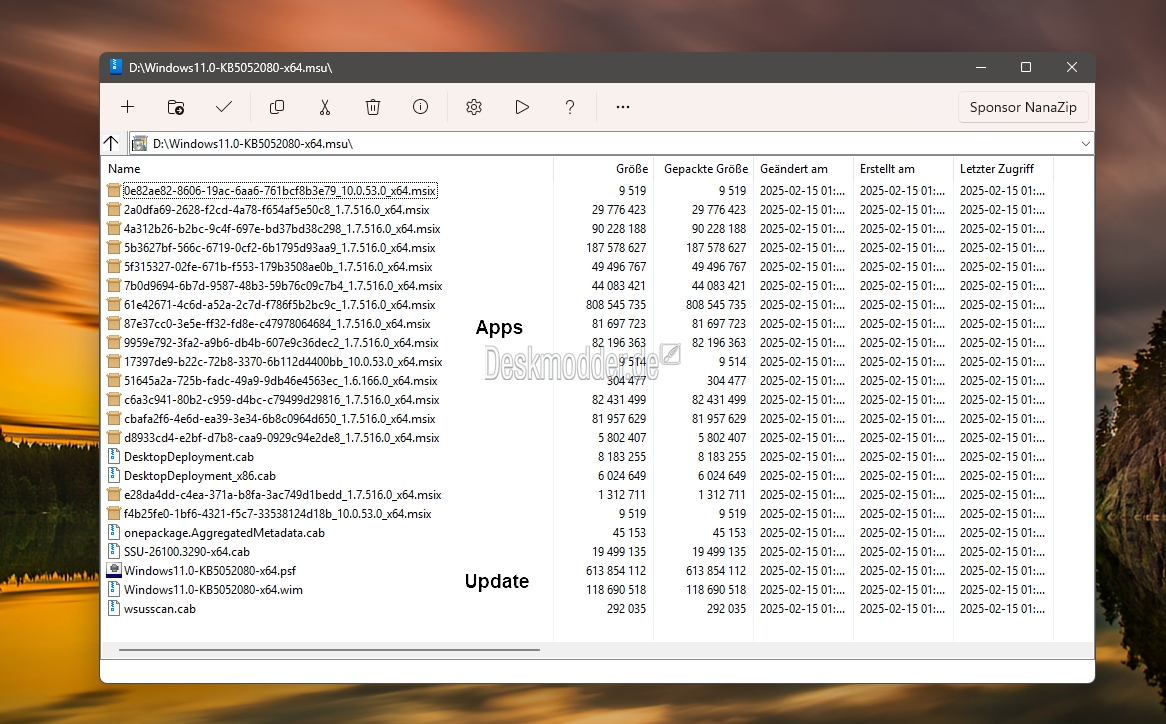Sort by the Name column header
The height and width of the screenshot is (724, 1166).
124,169
